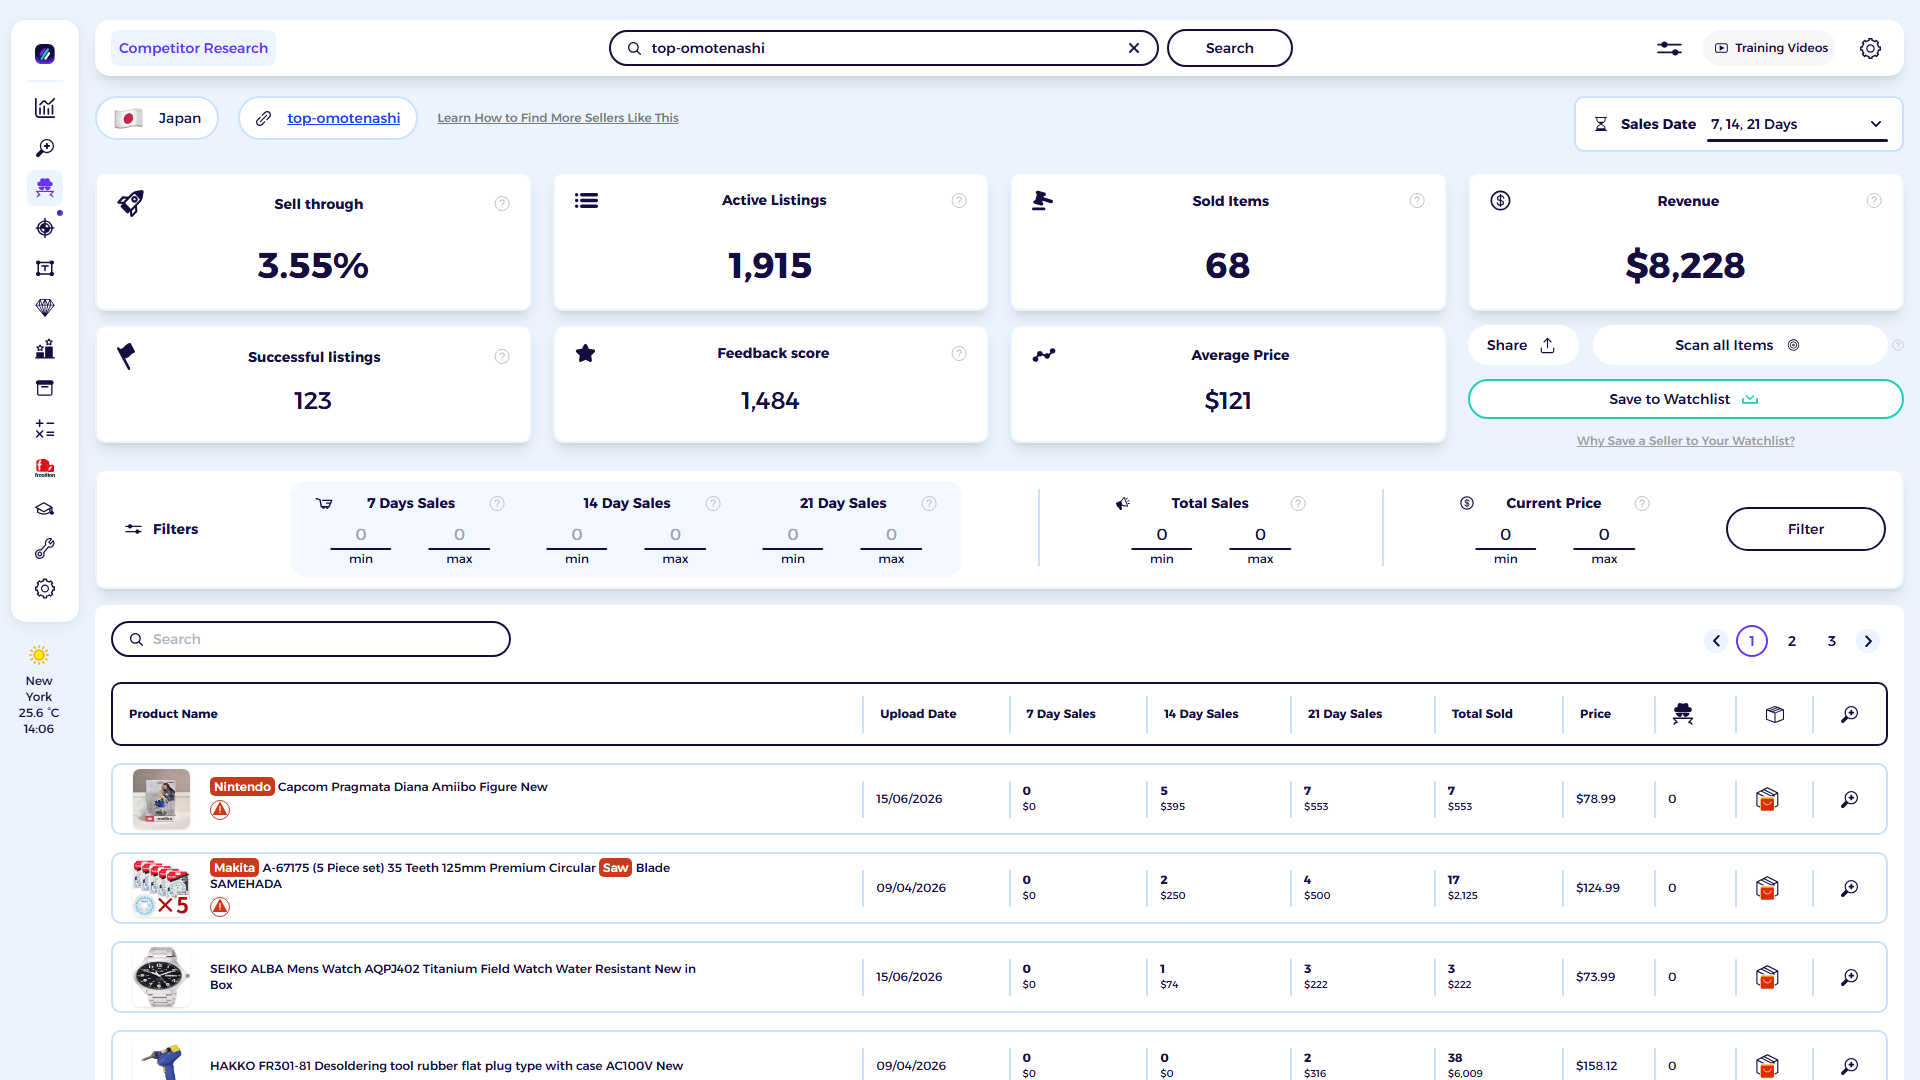This screenshot has width=1920, height=1080.
Task: Open the calculator sidebar icon
Action: [x=45, y=429]
